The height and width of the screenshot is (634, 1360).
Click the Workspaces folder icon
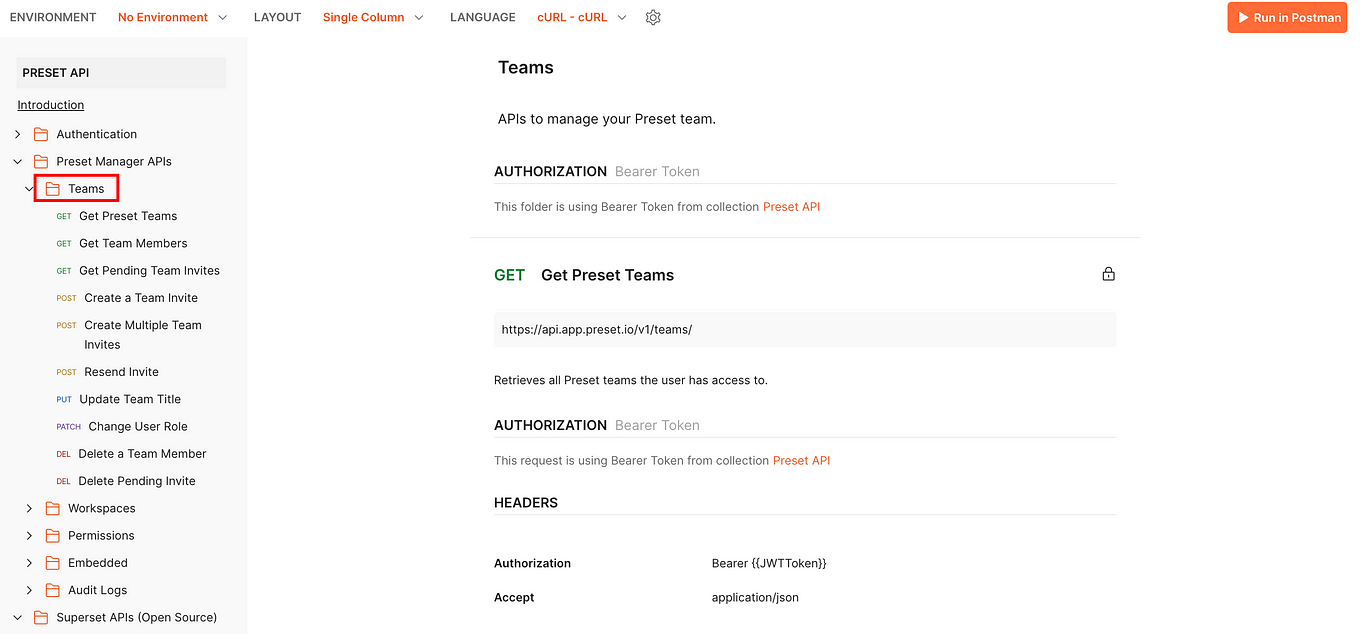click(51, 508)
